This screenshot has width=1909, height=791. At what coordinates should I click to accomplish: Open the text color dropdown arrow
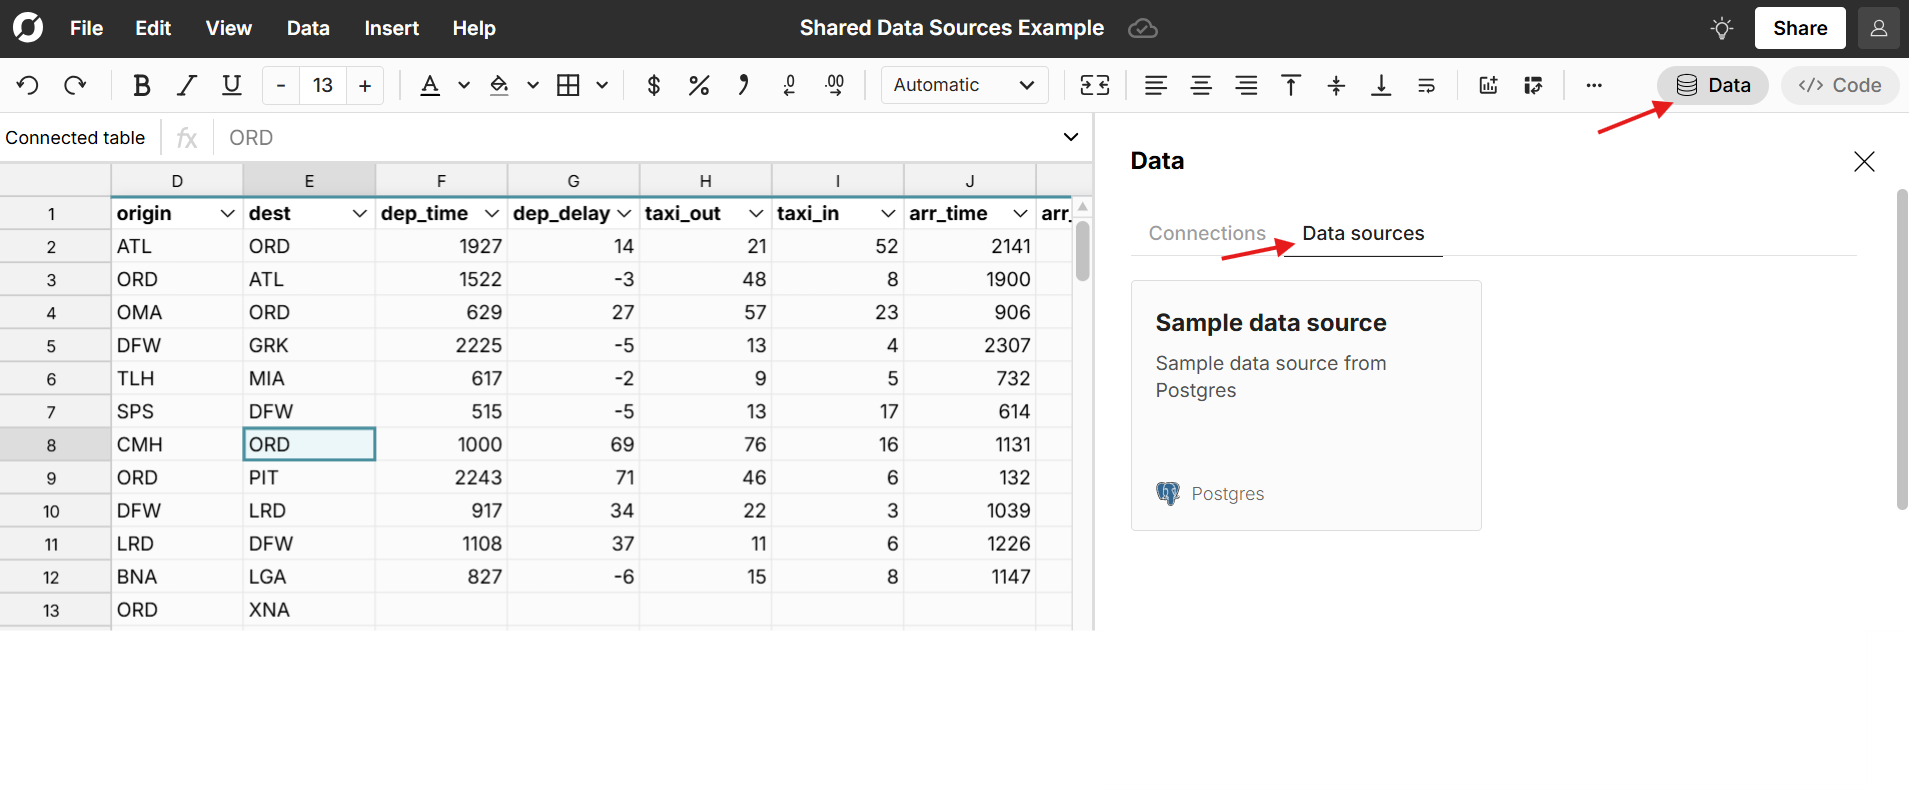(464, 85)
